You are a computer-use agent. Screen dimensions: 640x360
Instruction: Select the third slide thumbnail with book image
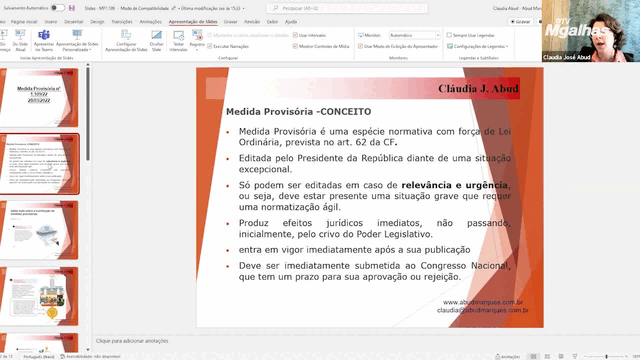click(39, 230)
